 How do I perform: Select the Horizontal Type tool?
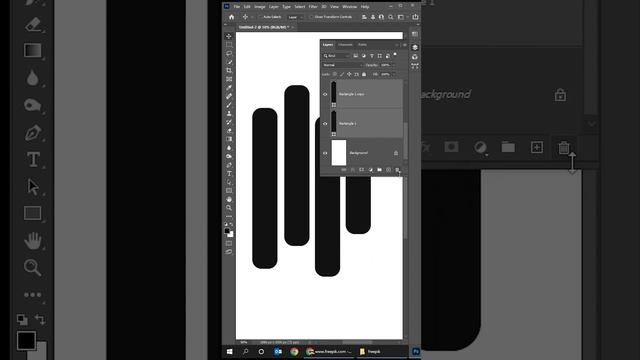(229, 173)
